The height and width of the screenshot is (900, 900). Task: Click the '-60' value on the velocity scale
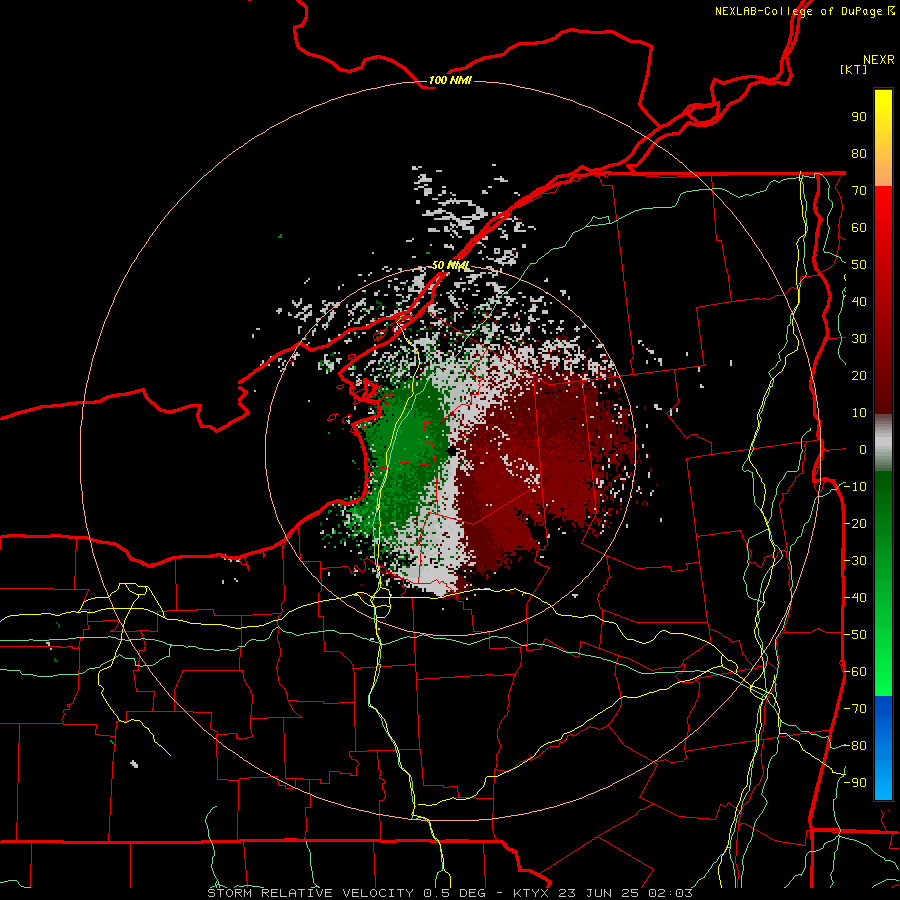click(855, 672)
